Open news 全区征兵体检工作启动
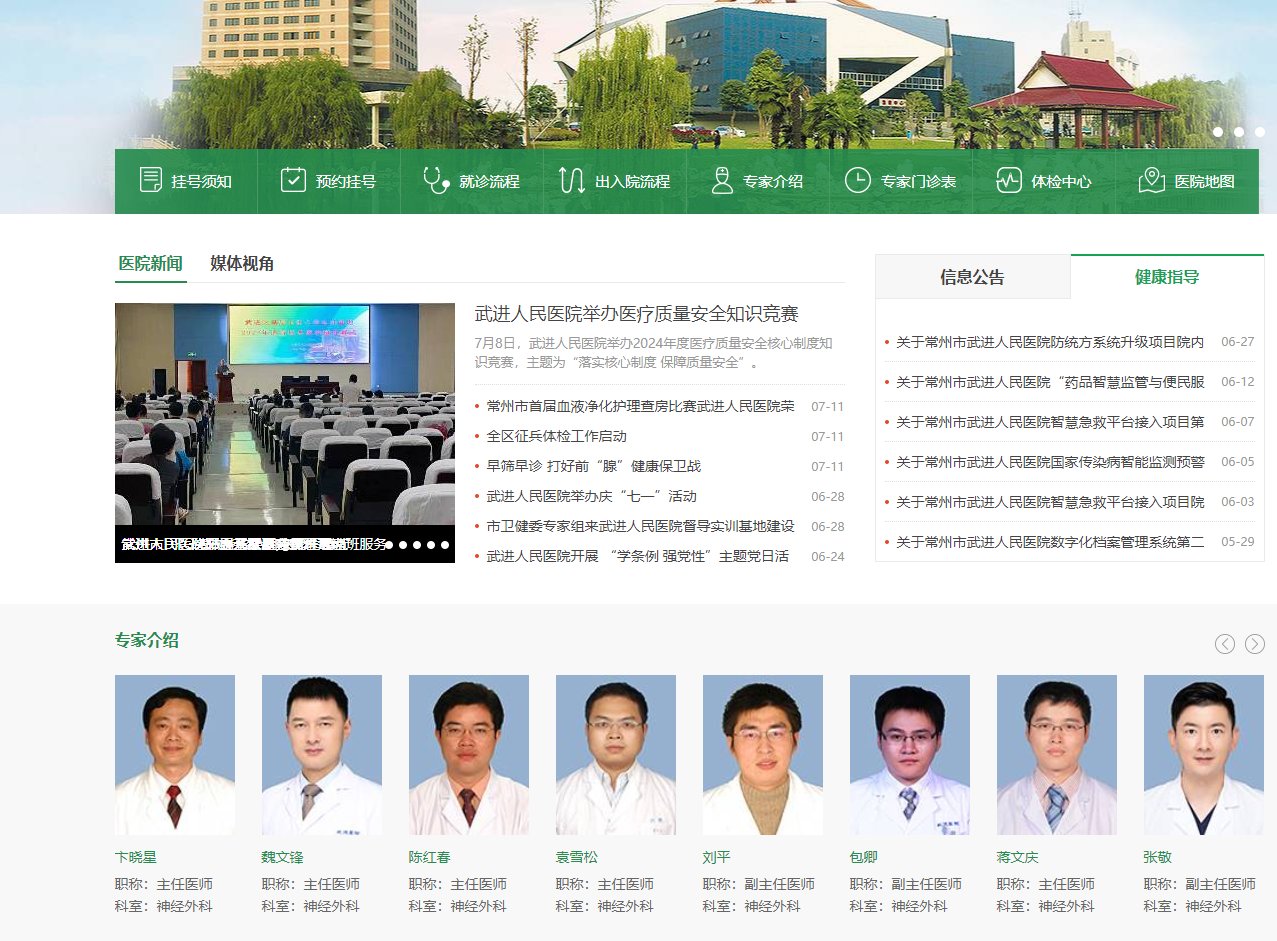1277x941 pixels. point(557,436)
